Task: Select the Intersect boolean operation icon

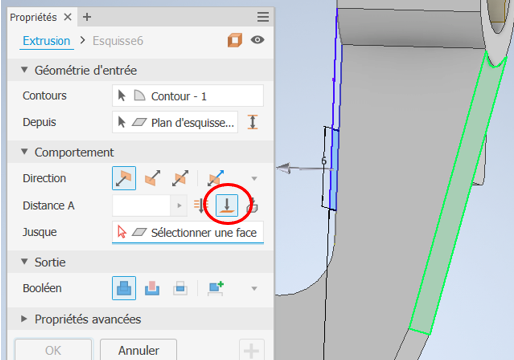Action: (x=180, y=288)
